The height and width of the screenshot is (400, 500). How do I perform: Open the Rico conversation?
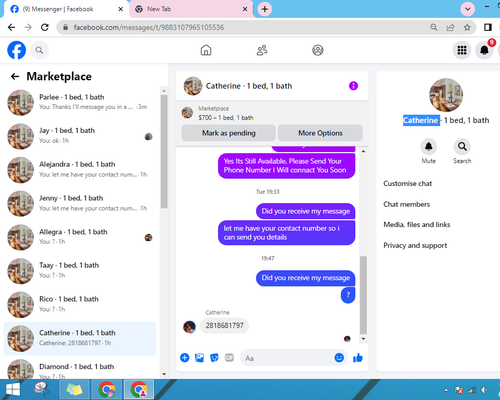point(80,304)
